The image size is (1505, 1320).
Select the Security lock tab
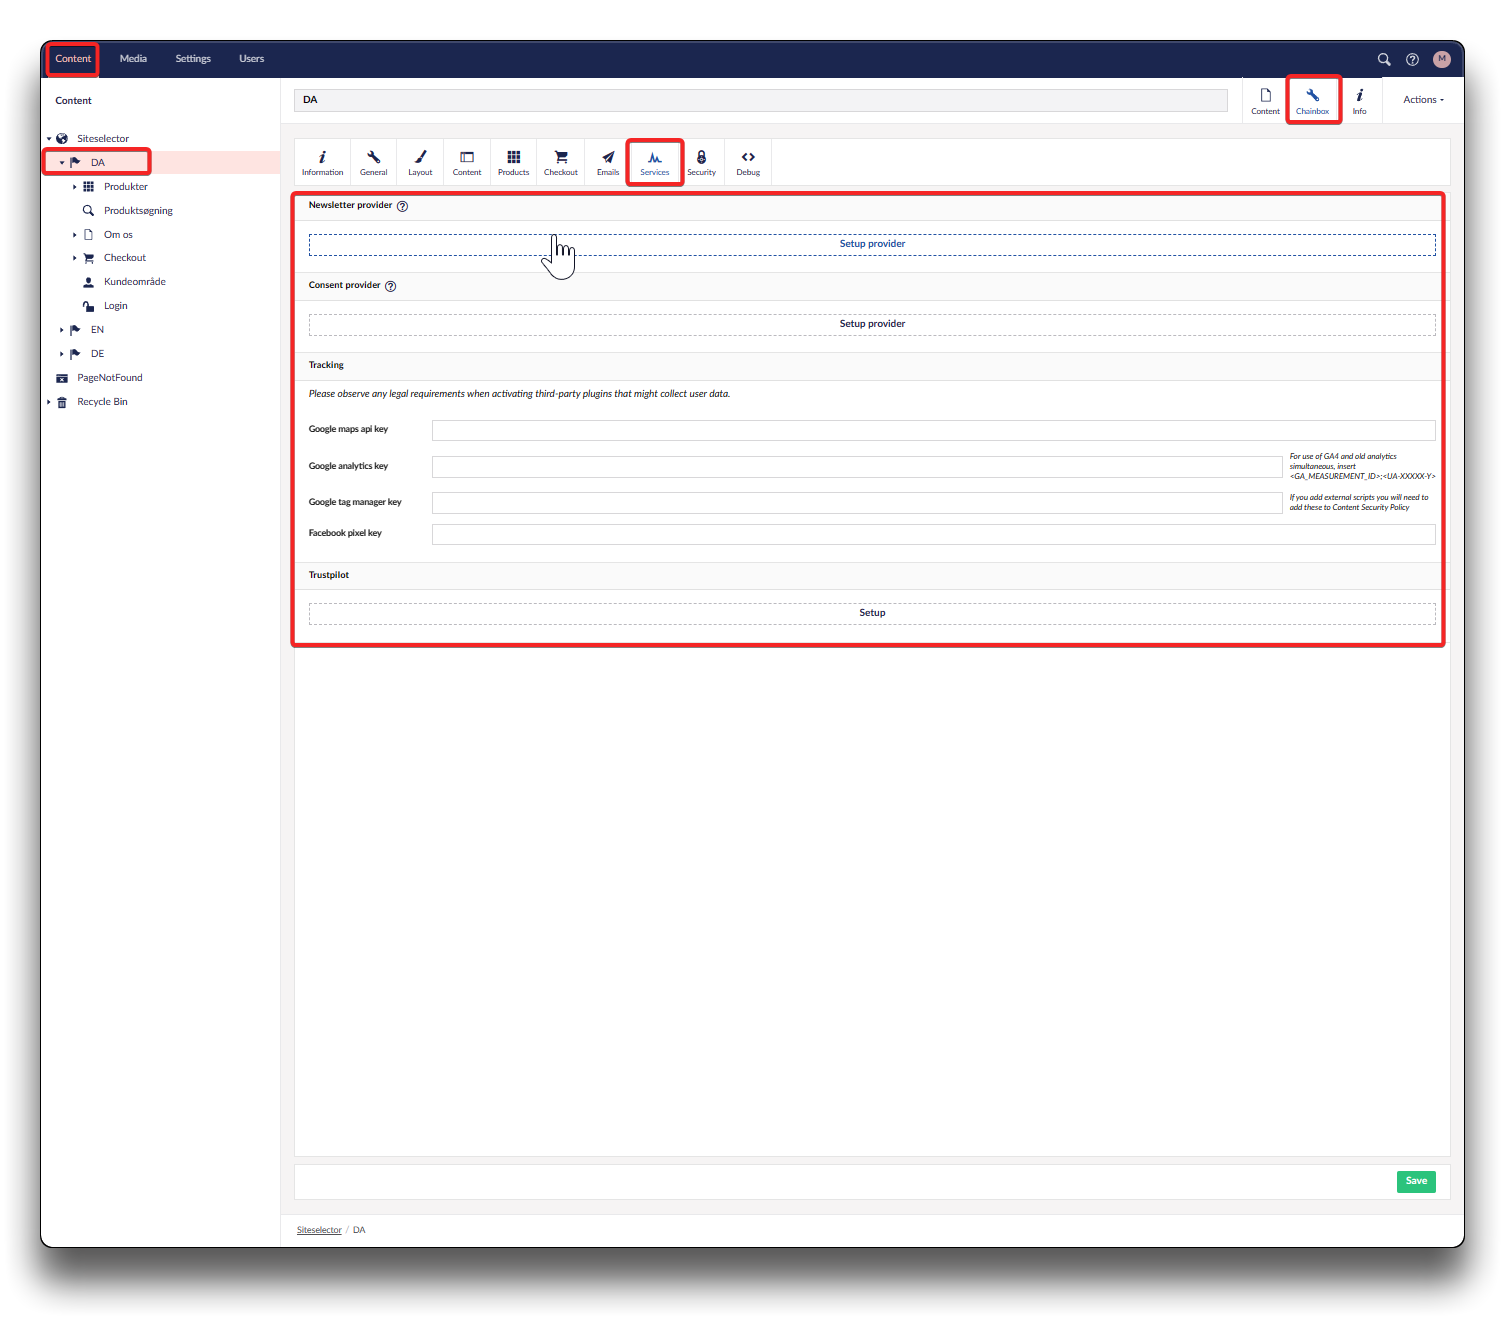click(x=701, y=162)
